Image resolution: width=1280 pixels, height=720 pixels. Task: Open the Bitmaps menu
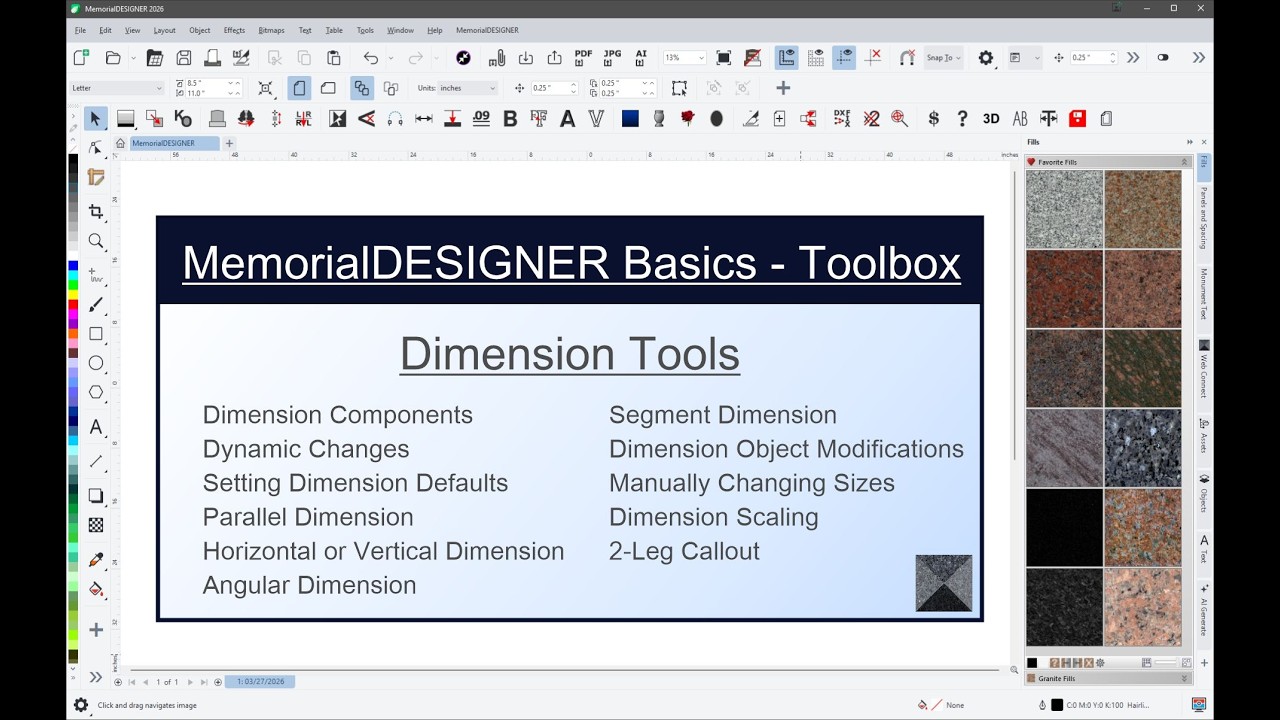(x=271, y=30)
